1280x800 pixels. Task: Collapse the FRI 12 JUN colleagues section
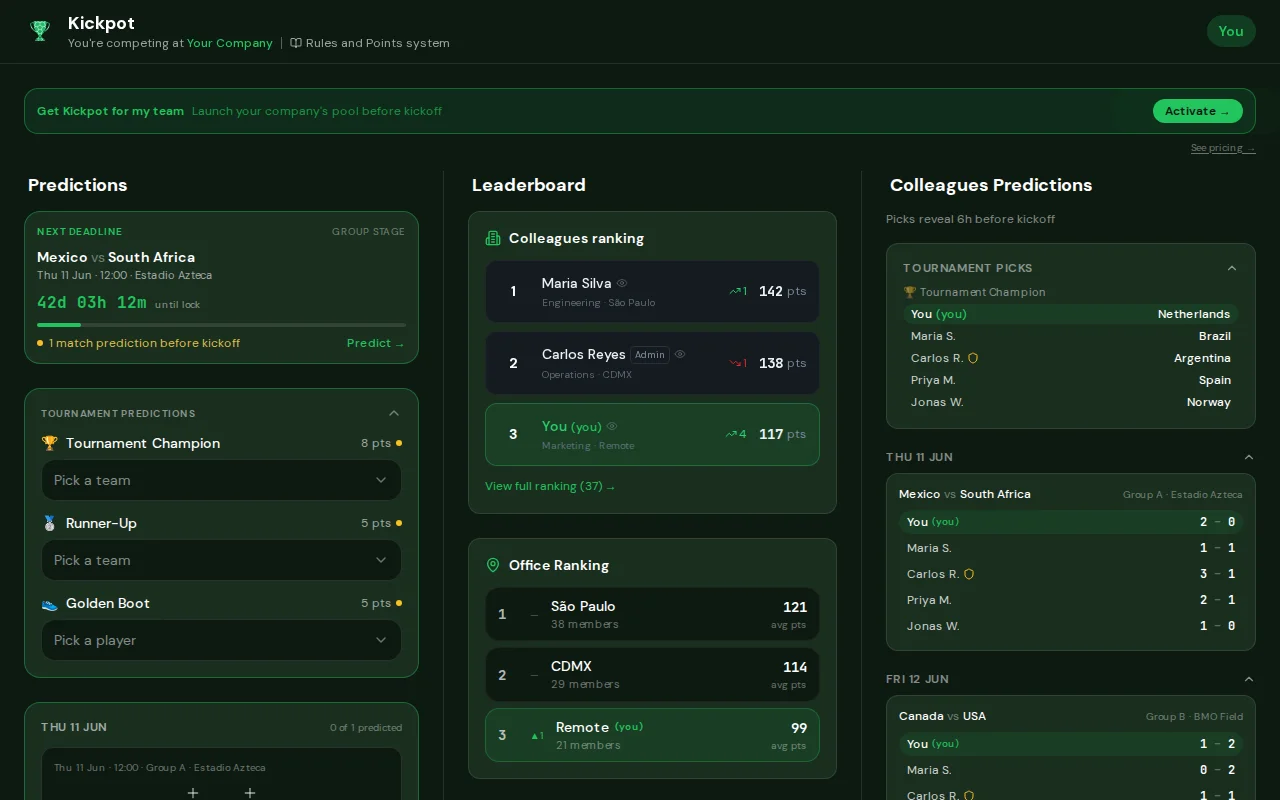(x=1248, y=679)
